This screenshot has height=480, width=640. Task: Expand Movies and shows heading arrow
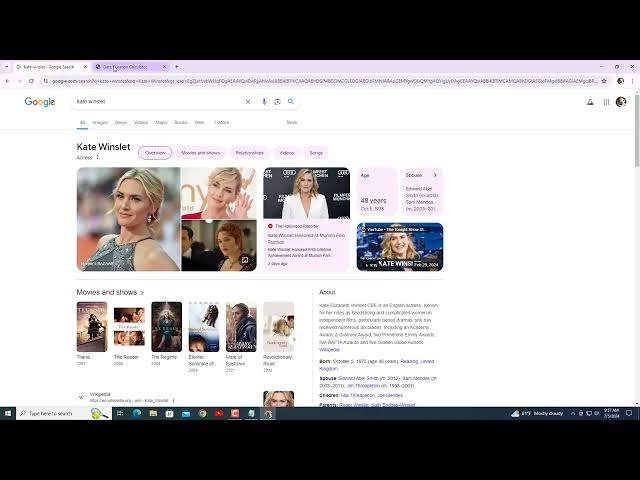click(142, 293)
